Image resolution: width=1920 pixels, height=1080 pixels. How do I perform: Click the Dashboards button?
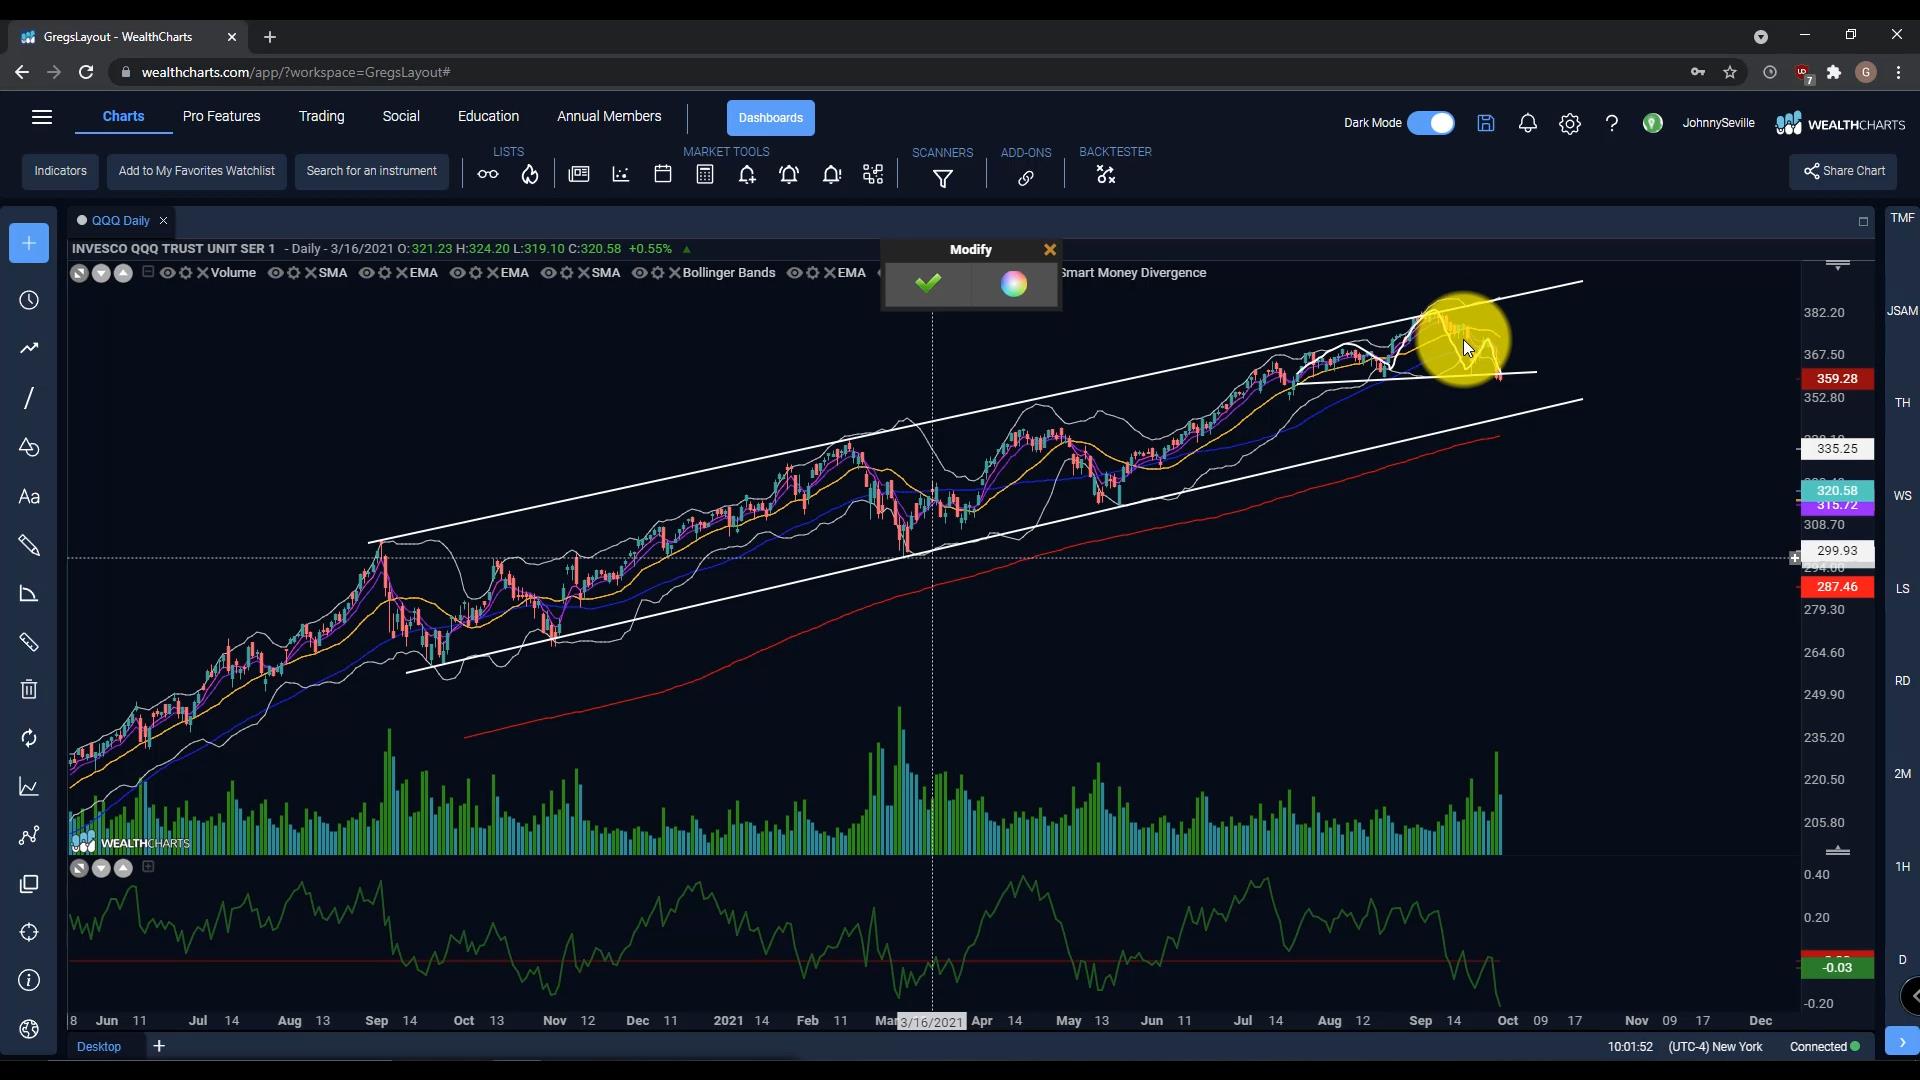(770, 118)
